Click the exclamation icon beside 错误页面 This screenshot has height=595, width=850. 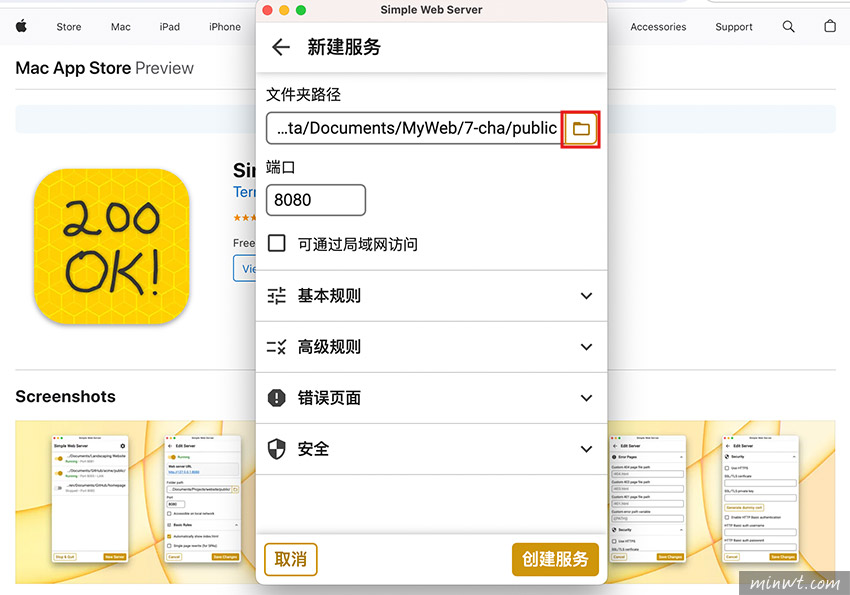click(x=276, y=398)
